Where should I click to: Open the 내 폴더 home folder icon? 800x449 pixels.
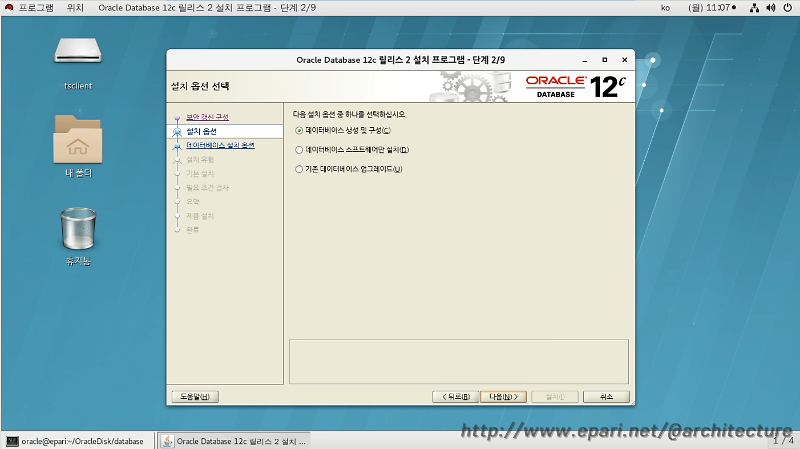point(78,139)
